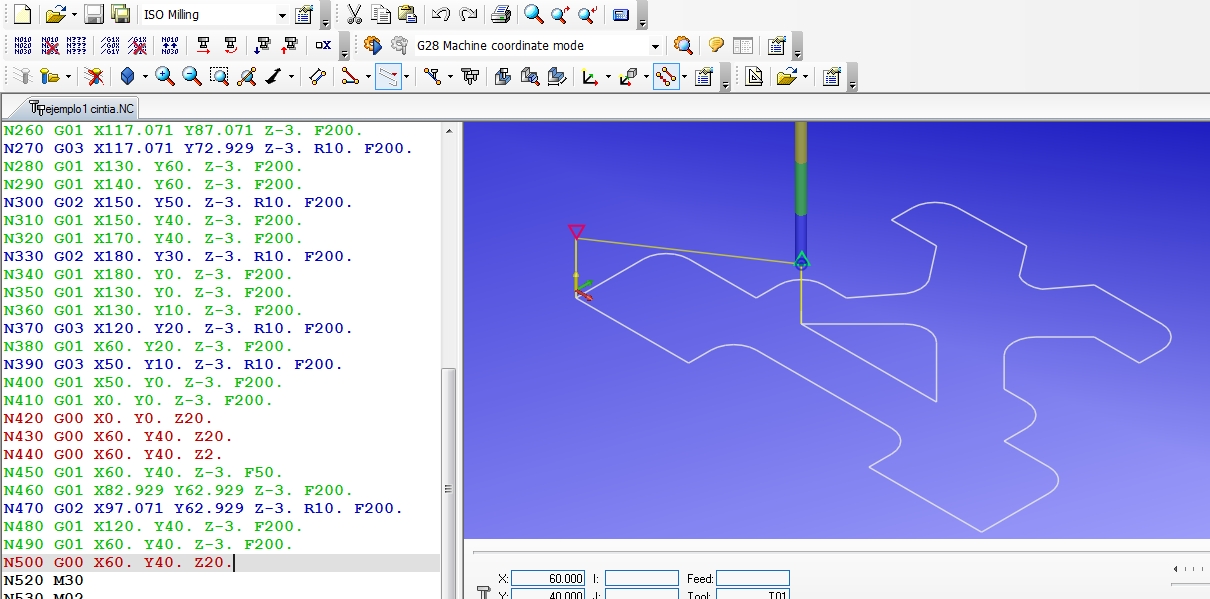1210x599 pixels.
Task: Toggle the highlighted rapid toolpath display button
Action: coord(388,76)
